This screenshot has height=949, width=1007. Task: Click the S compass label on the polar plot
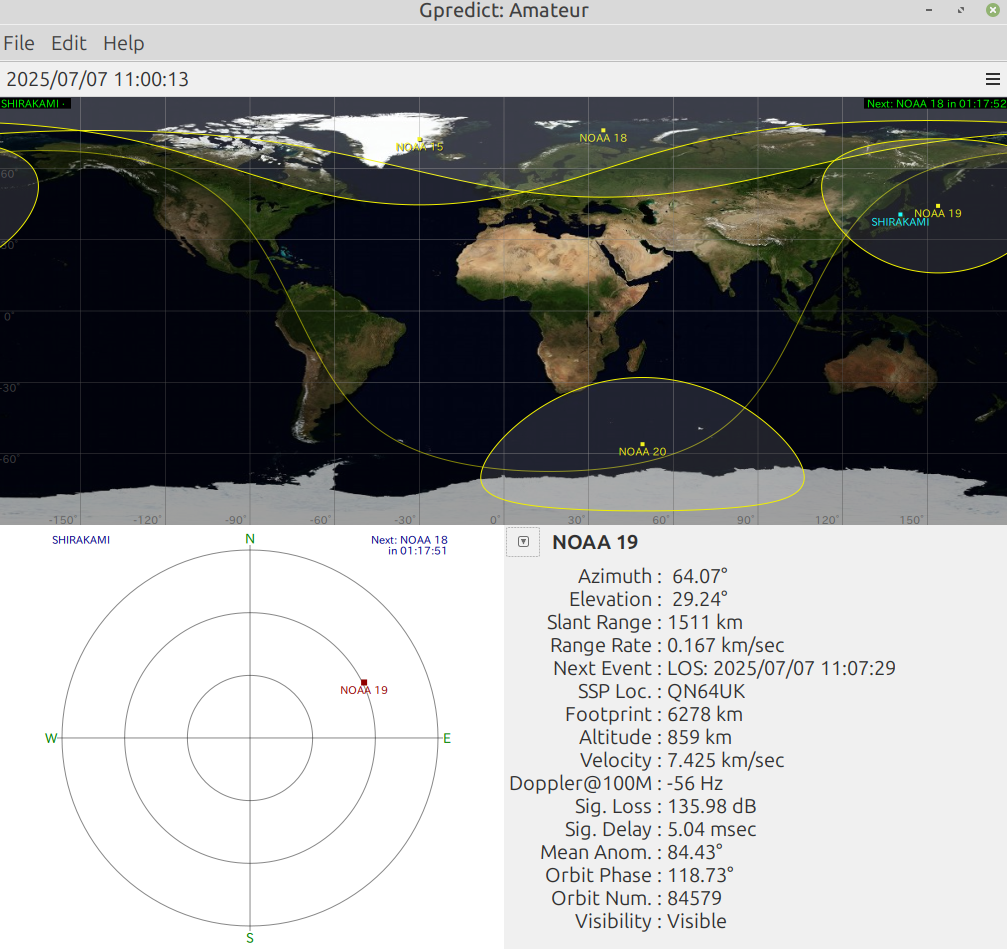(250, 938)
